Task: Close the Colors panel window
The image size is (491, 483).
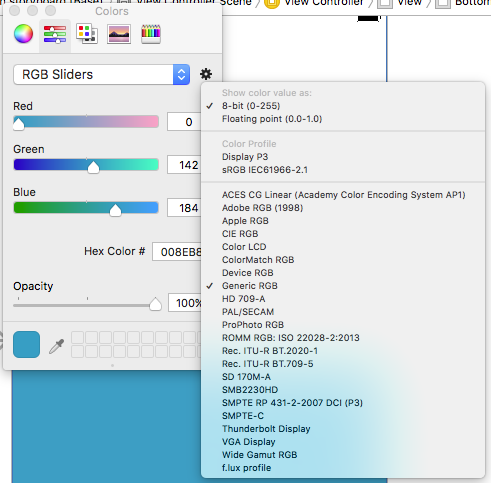Action: 14,11
